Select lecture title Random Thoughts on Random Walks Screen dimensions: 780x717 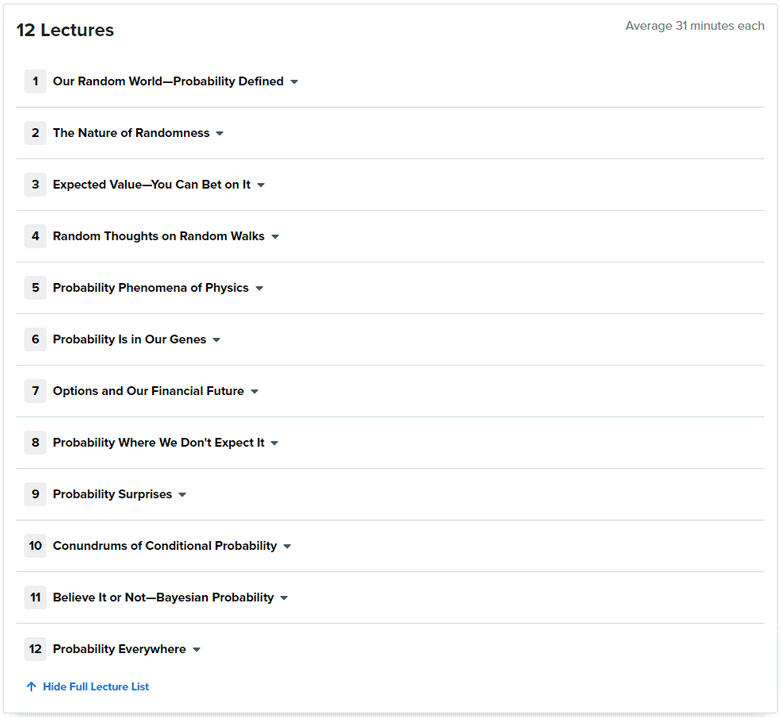pyautogui.click(x=159, y=236)
